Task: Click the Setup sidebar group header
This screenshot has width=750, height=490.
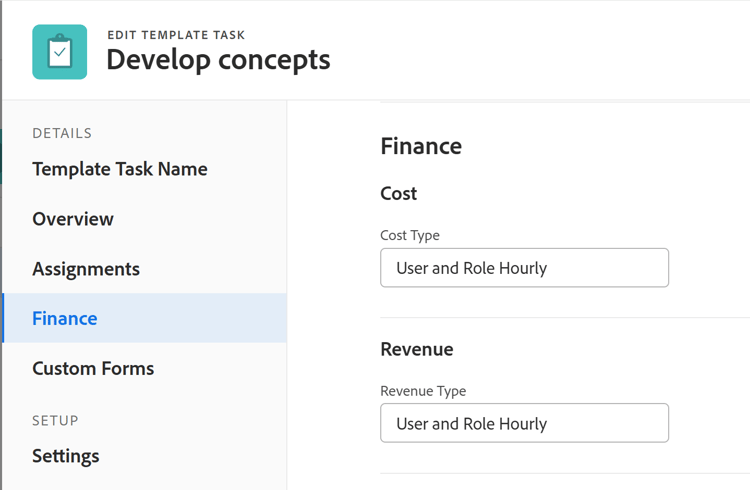Action: pyautogui.click(x=55, y=421)
